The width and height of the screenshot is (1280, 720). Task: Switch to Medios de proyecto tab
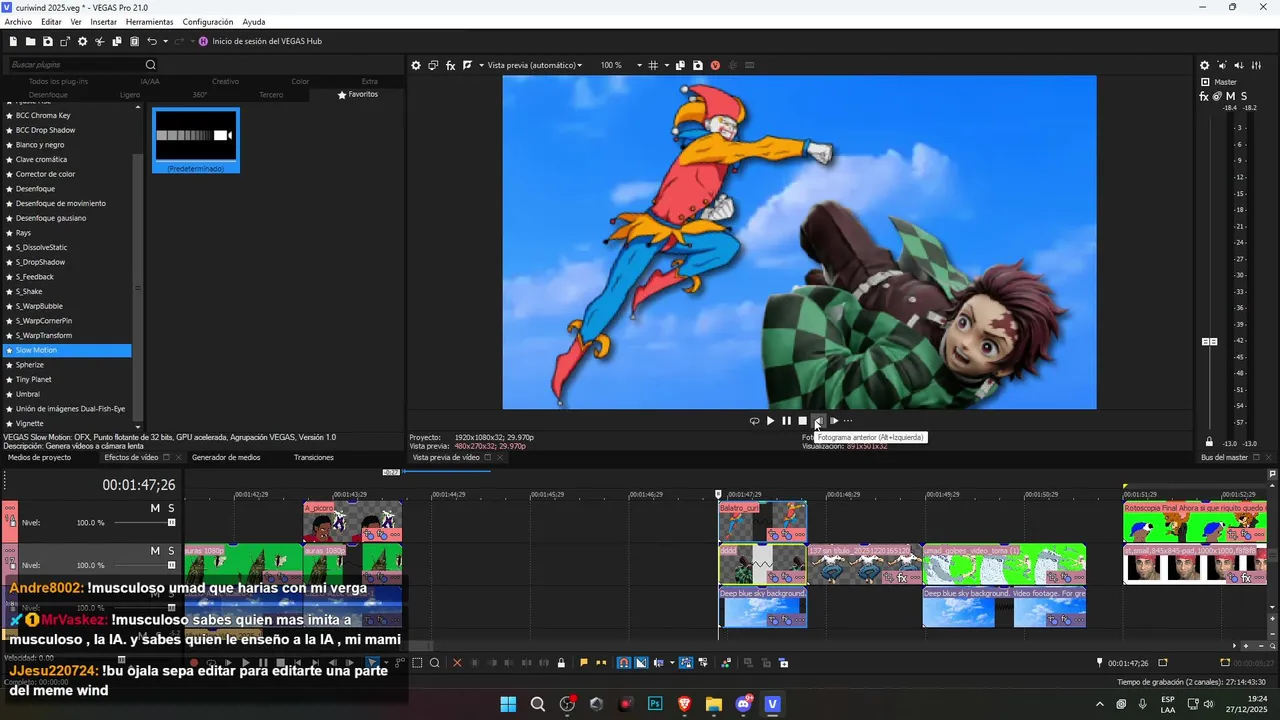coord(40,458)
